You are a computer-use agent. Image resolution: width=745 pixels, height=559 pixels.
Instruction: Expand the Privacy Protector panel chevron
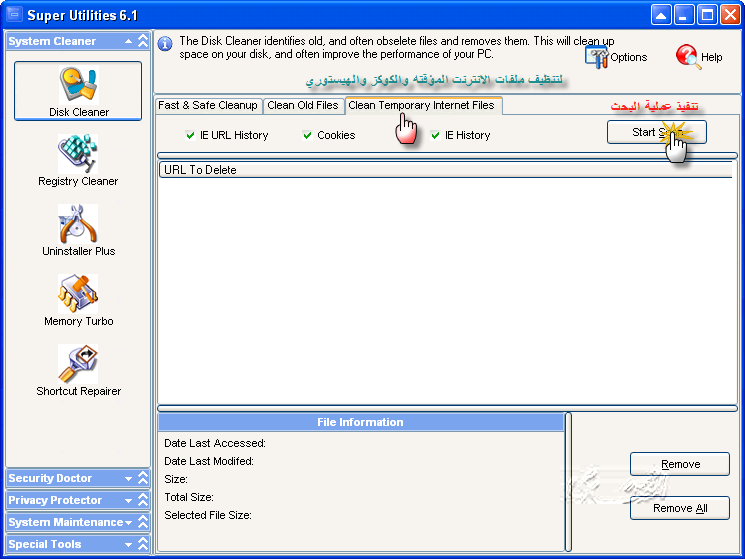click(143, 500)
